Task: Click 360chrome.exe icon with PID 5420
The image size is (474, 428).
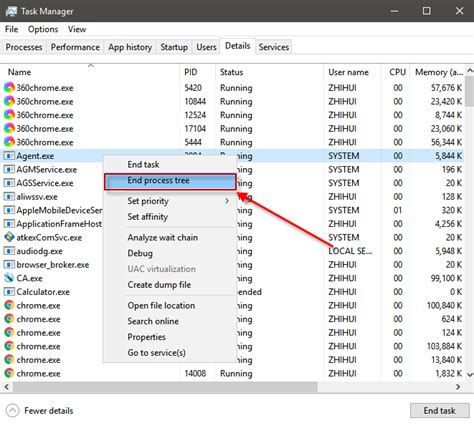Action: point(9,88)
